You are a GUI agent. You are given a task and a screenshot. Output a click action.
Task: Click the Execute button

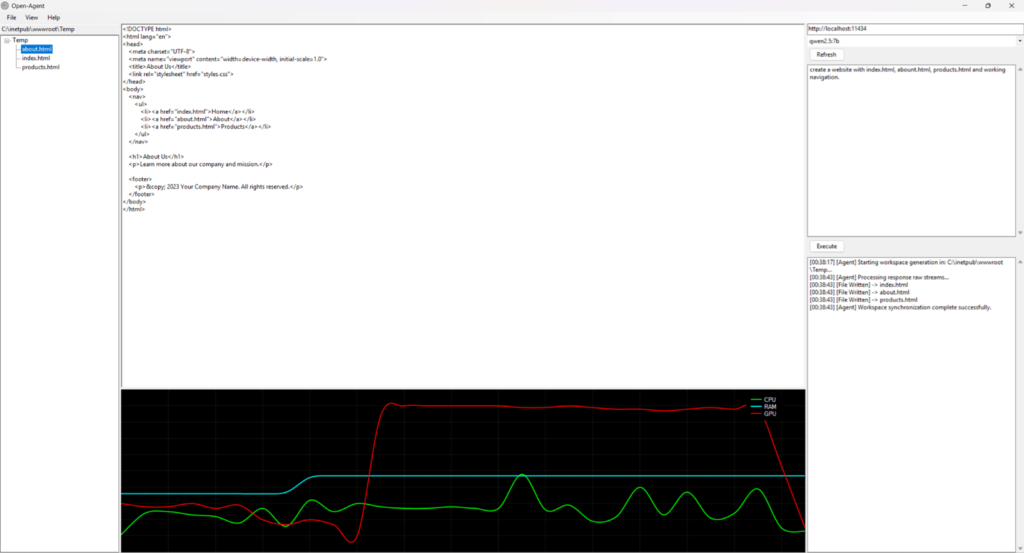click(826, 246)
